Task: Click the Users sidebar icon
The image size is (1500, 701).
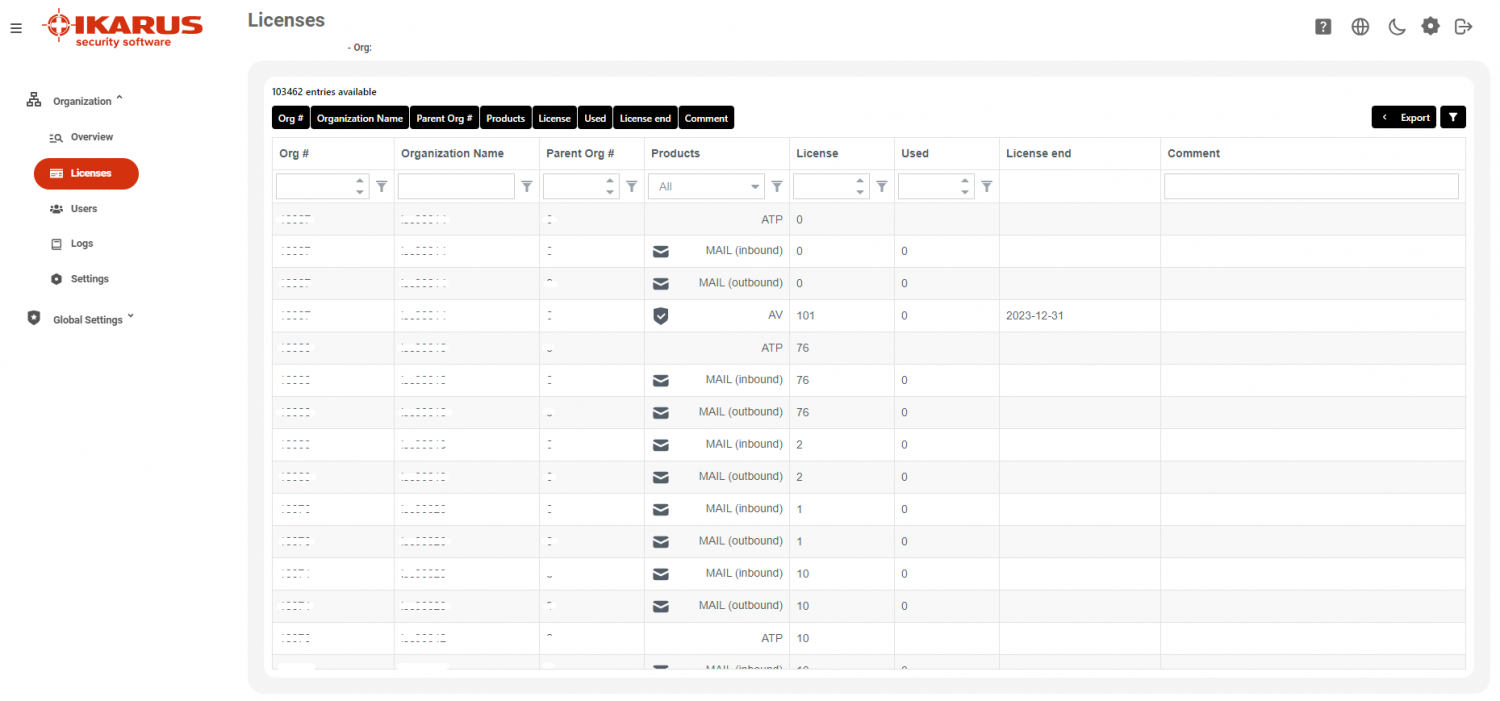Action: (x=55, y=208)
